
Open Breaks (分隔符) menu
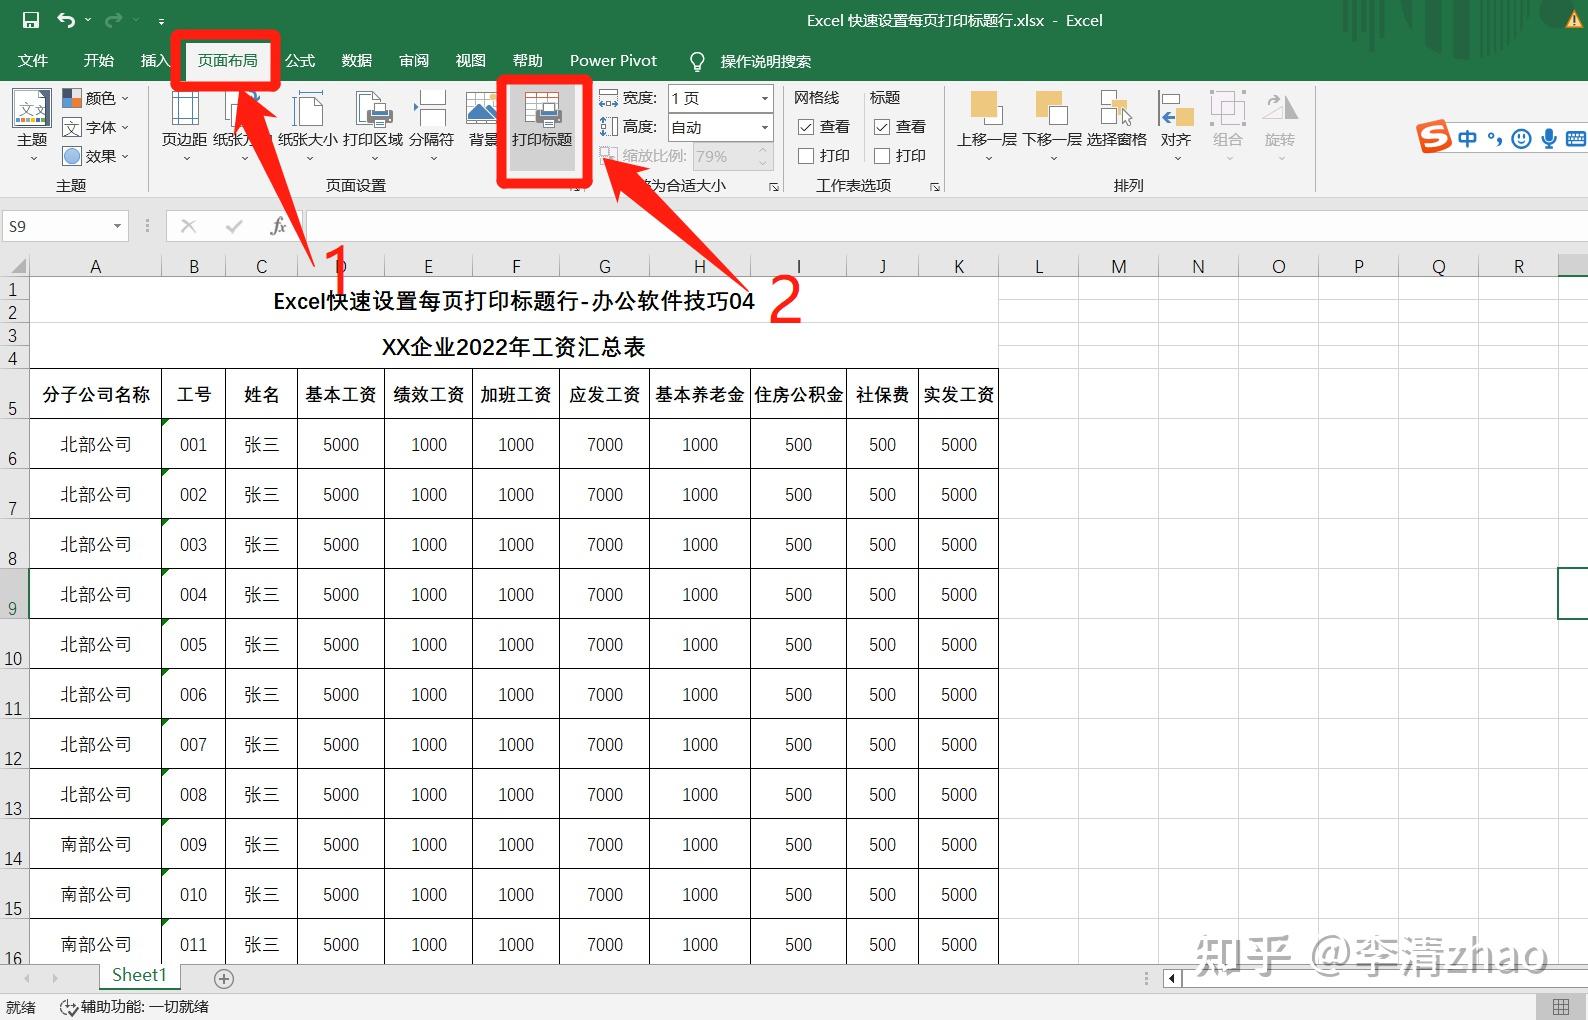(432, 126)
